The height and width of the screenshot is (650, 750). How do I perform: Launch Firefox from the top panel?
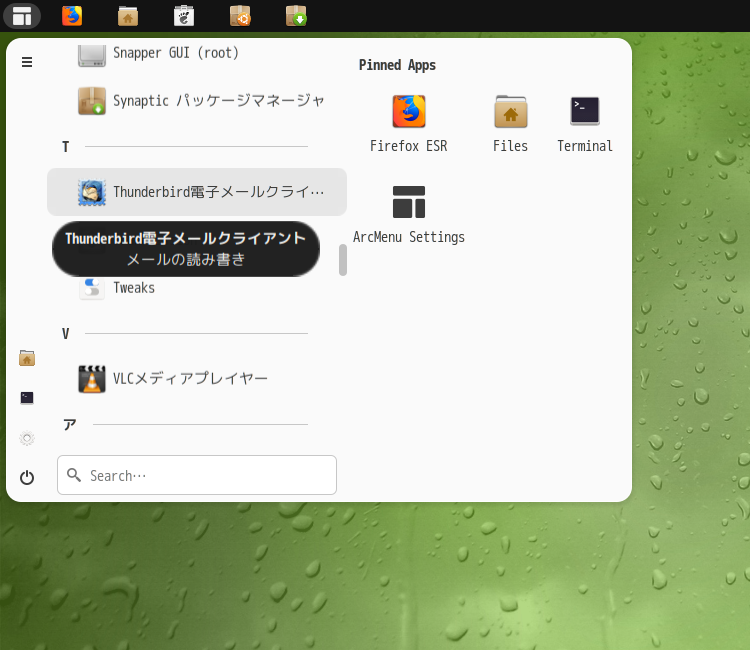point(72,16)
